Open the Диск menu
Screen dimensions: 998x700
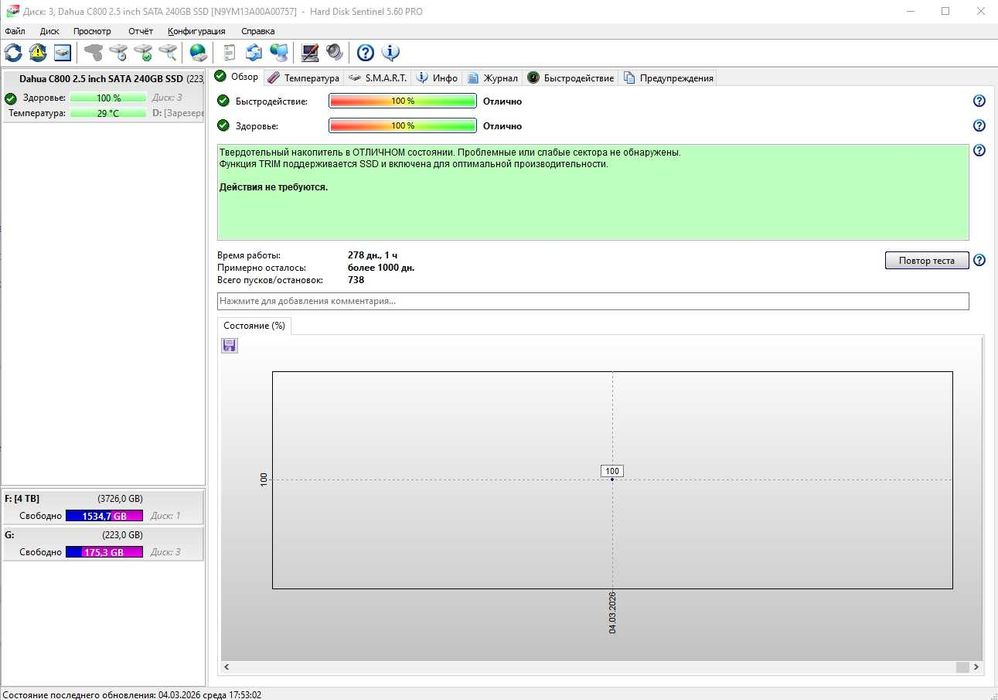click(x=49, y=31)
